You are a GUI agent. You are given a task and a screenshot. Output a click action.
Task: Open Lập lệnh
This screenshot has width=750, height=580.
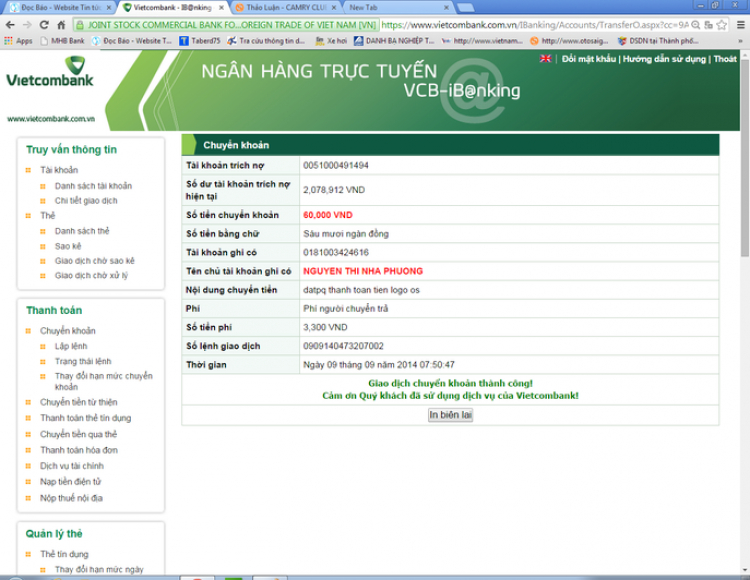coord(71,346)
